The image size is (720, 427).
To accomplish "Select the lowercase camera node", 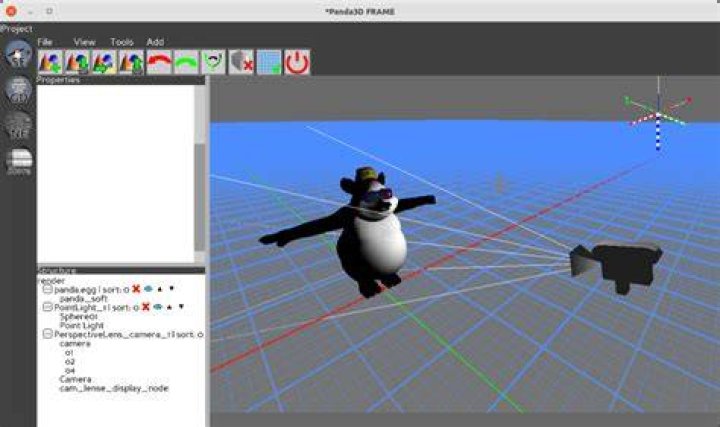I will [x=75, y=343].
